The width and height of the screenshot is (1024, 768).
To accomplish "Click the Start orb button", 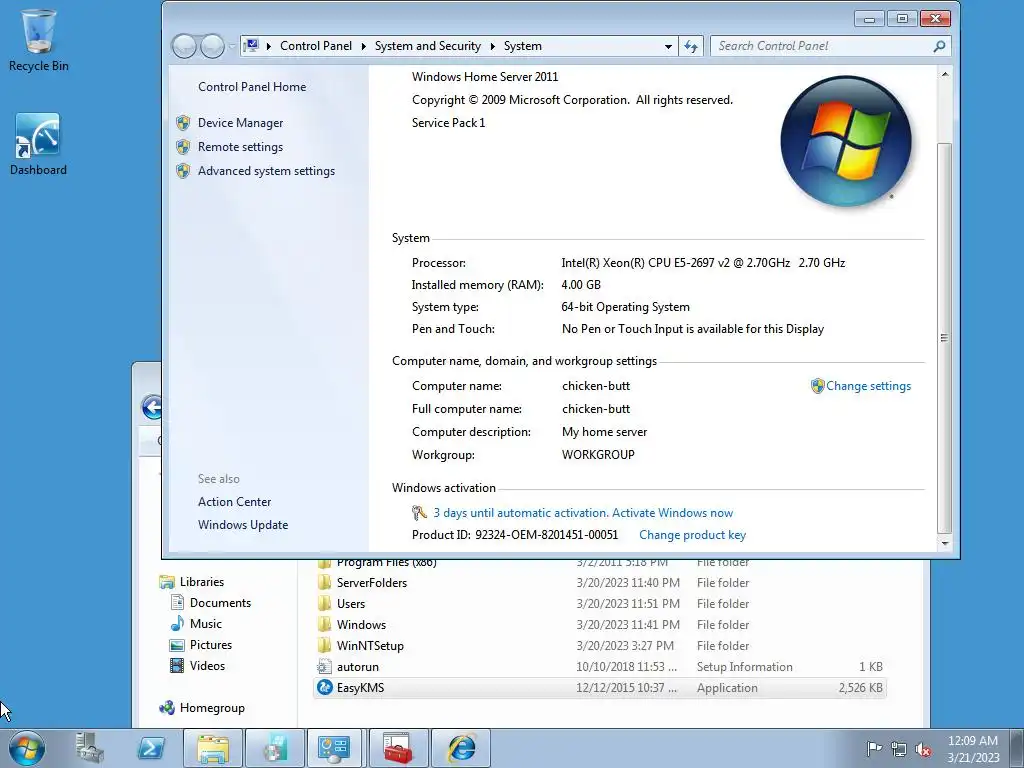I will click(27, 748).
